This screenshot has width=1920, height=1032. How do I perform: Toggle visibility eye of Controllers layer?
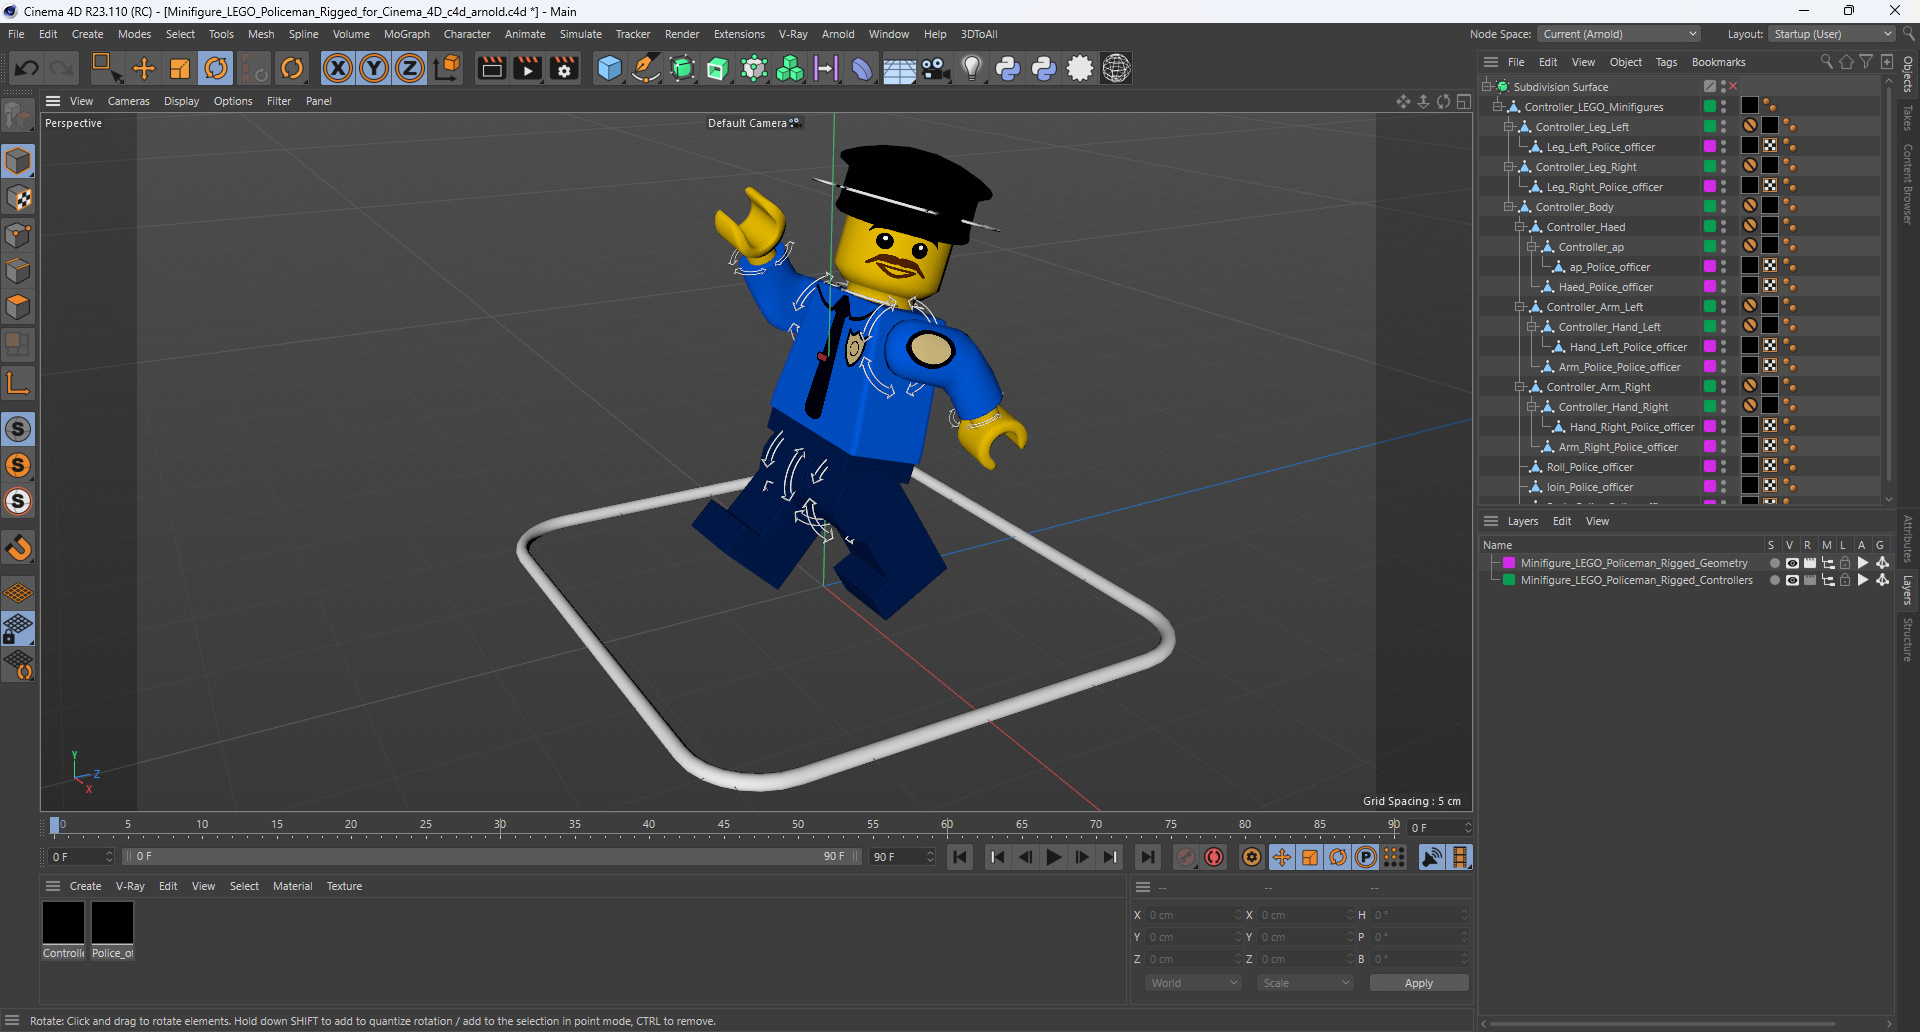tap(1792, 580)
